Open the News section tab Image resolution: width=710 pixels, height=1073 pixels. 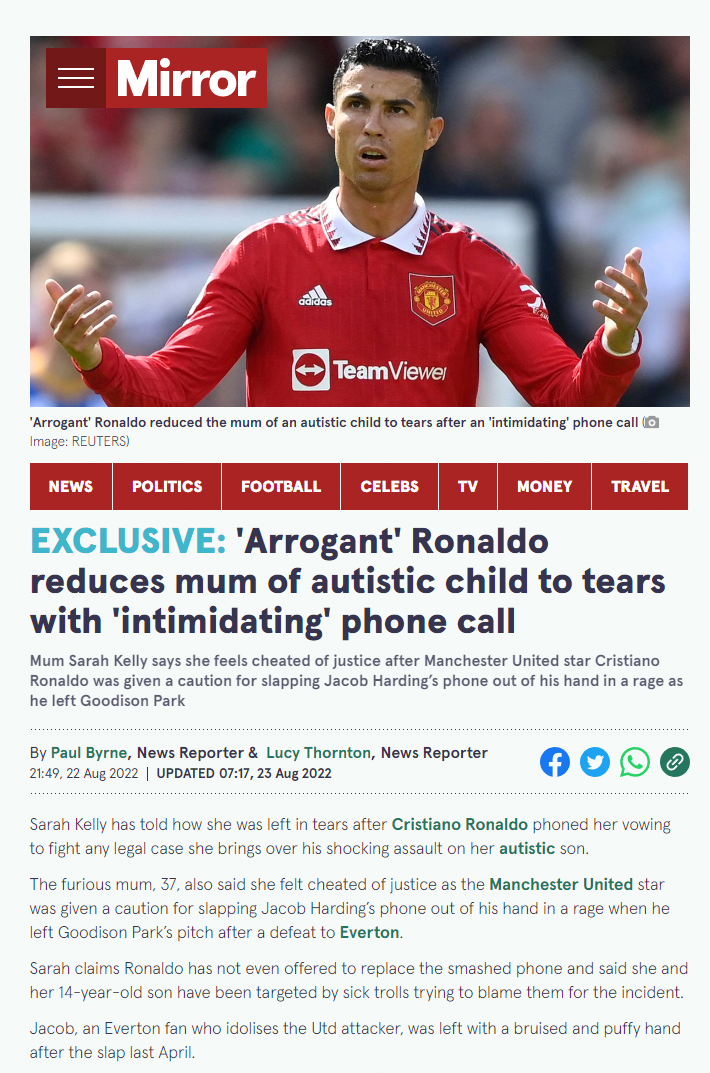point(70,487)
